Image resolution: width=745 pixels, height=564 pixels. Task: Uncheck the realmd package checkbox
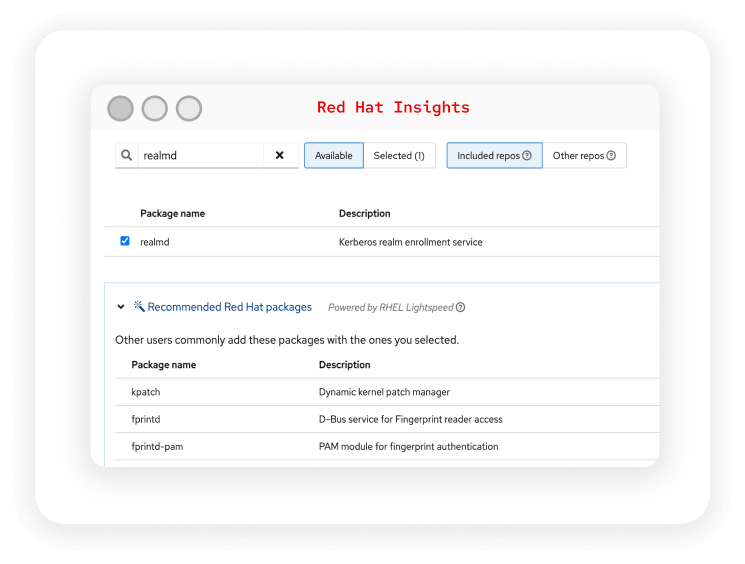click(125, 241)
